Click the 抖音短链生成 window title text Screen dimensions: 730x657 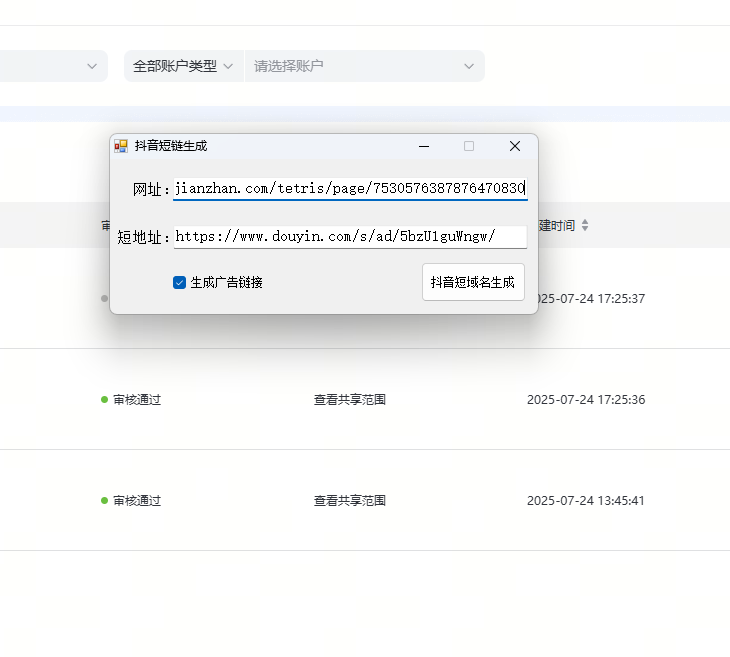coord(171,146)
